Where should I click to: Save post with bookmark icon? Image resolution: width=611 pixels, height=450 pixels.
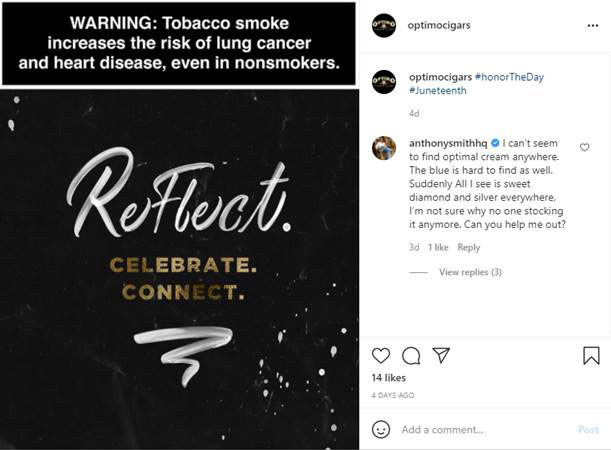coord(591,355)
